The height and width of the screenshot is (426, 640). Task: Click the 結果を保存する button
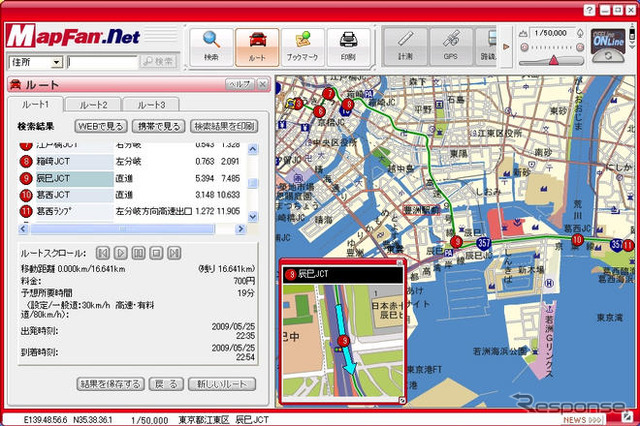(x=111, y=384)
